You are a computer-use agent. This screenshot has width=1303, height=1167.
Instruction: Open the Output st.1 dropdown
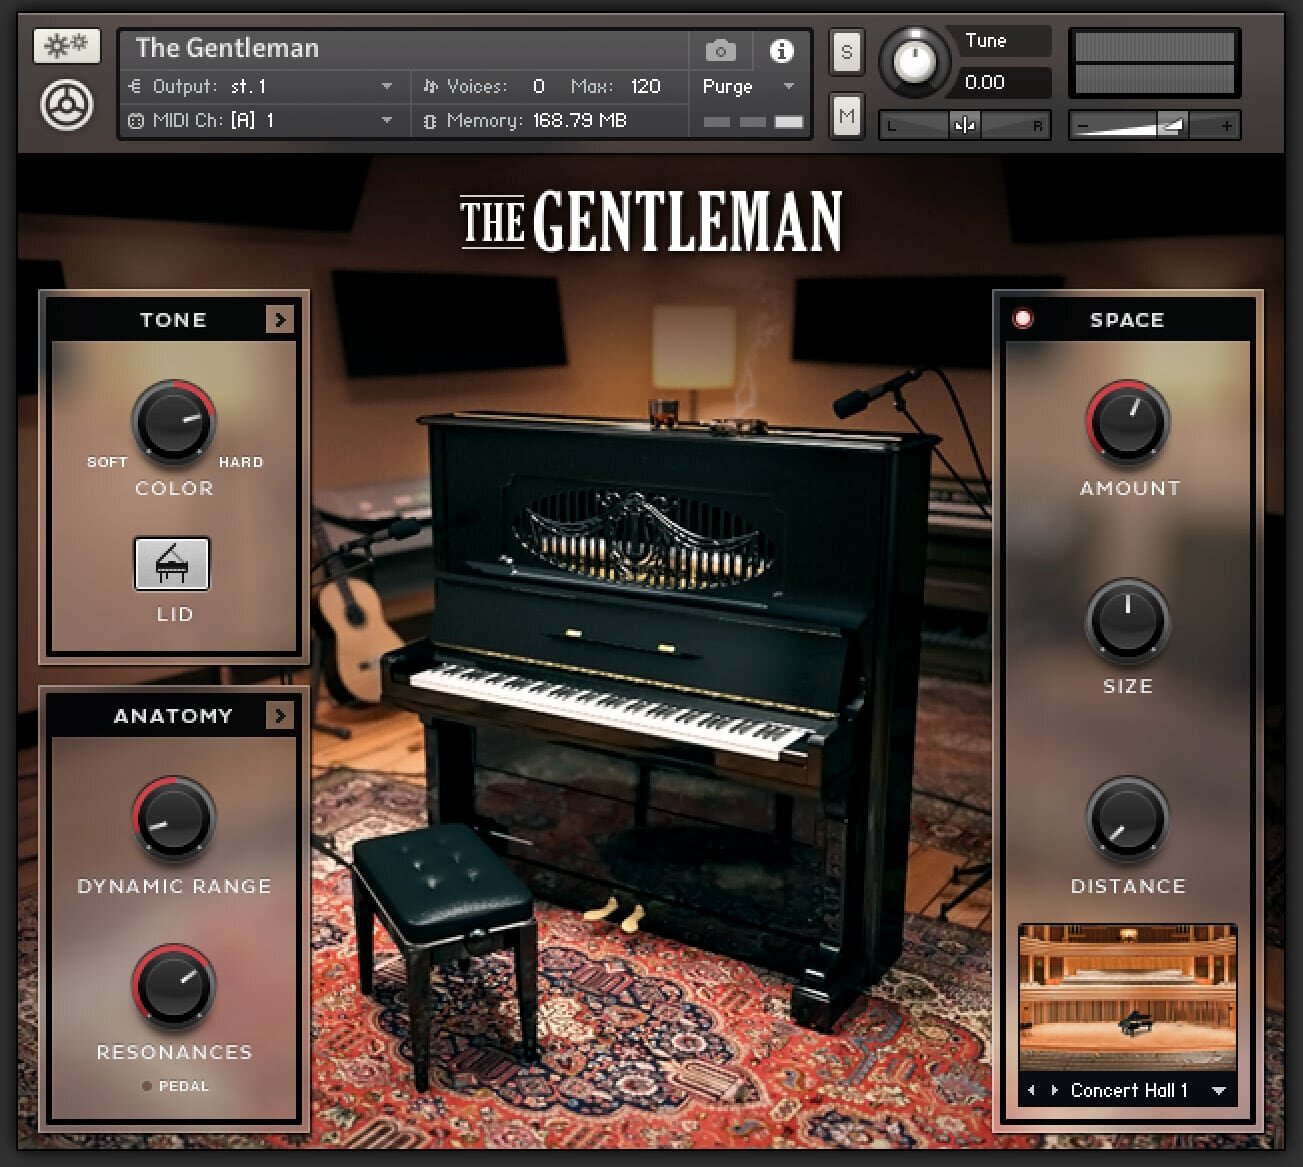(x=388, y=86)
